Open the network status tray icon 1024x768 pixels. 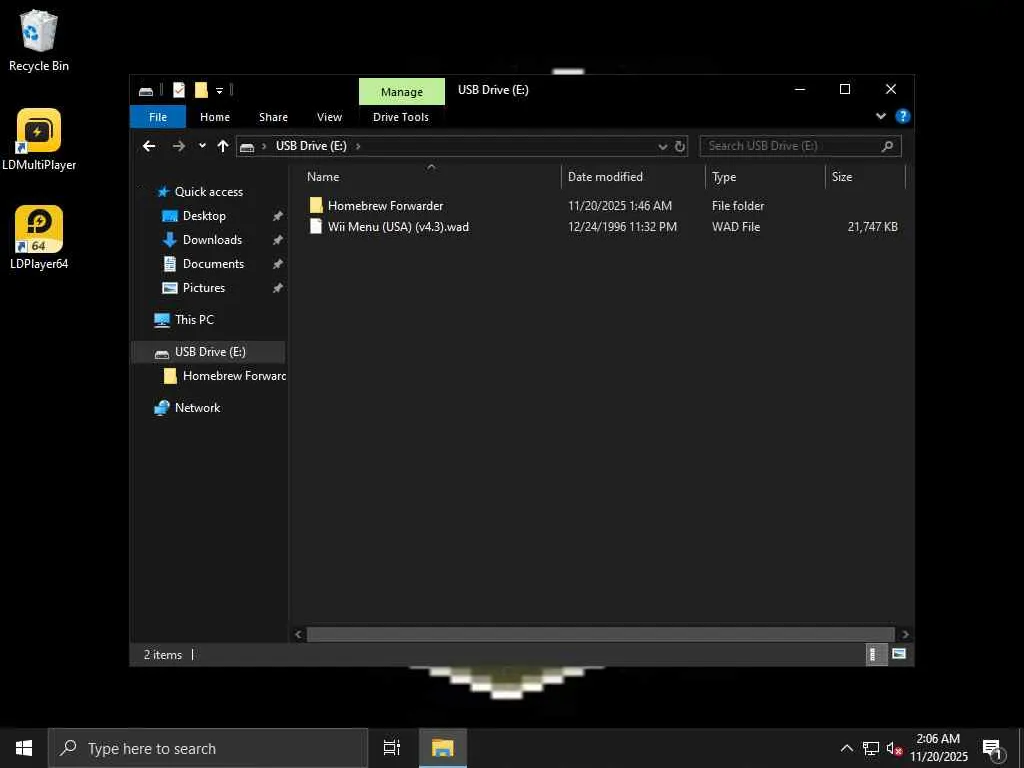pos(871,748)
